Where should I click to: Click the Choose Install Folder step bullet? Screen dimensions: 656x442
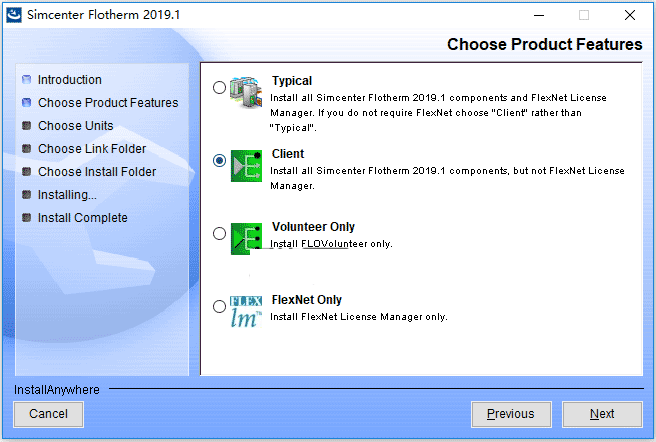click(x=26, y=172)
